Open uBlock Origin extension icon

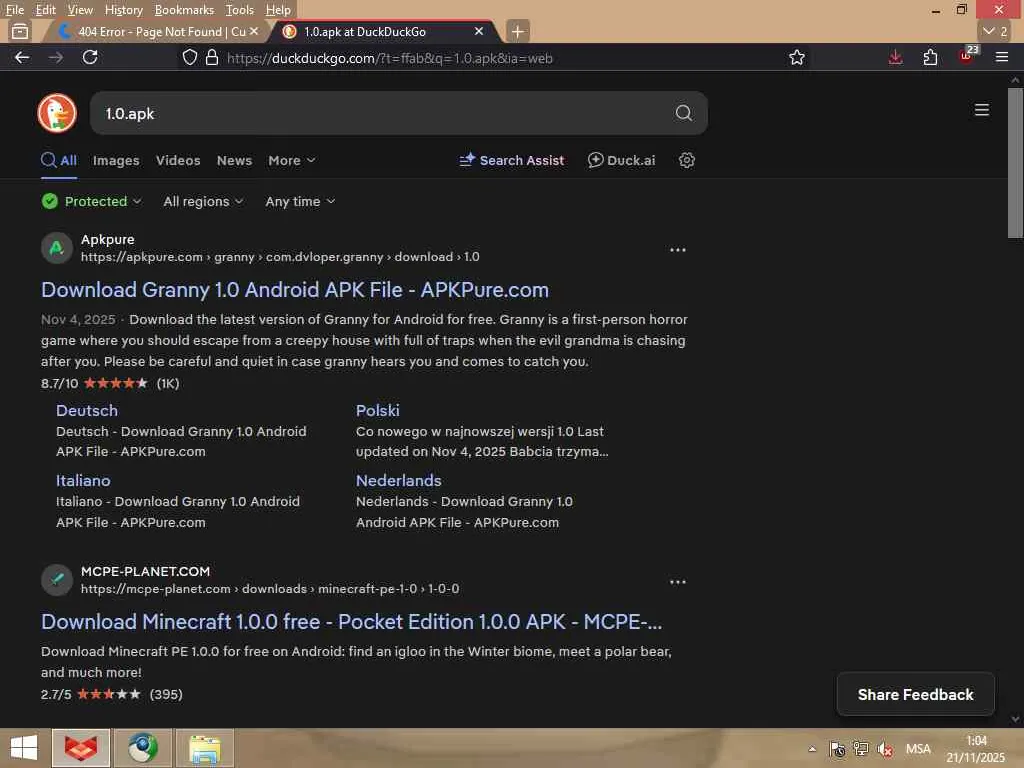click(967, 56)
